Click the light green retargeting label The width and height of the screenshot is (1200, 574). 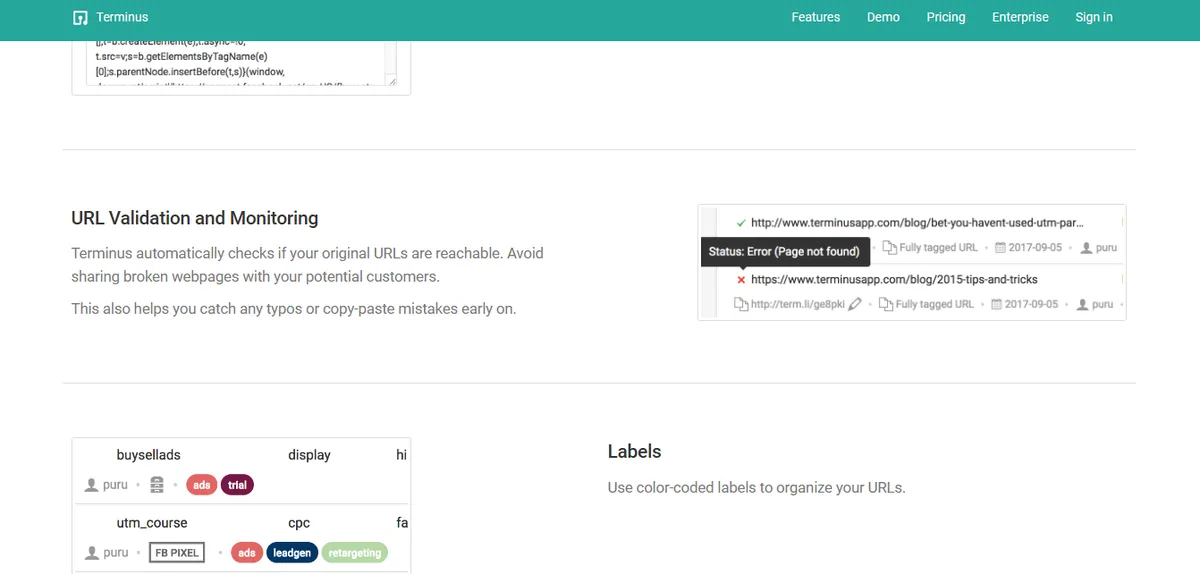[355, 553]
